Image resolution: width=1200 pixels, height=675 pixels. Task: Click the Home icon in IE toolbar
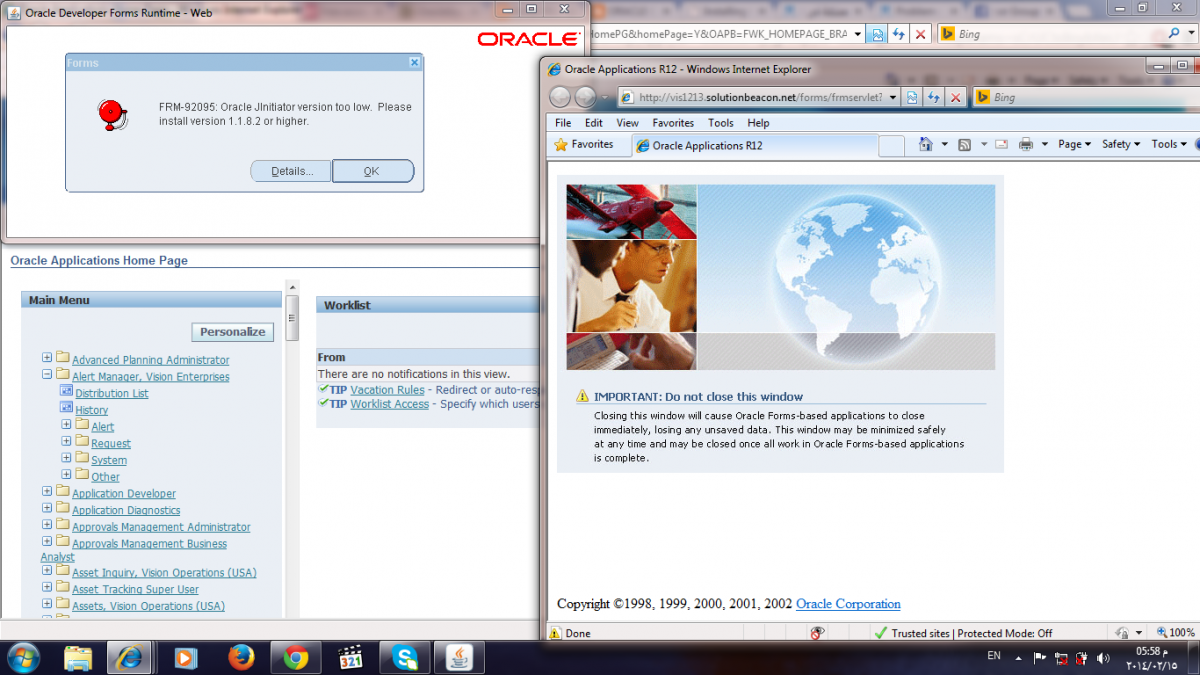click(x=925, y=145)
